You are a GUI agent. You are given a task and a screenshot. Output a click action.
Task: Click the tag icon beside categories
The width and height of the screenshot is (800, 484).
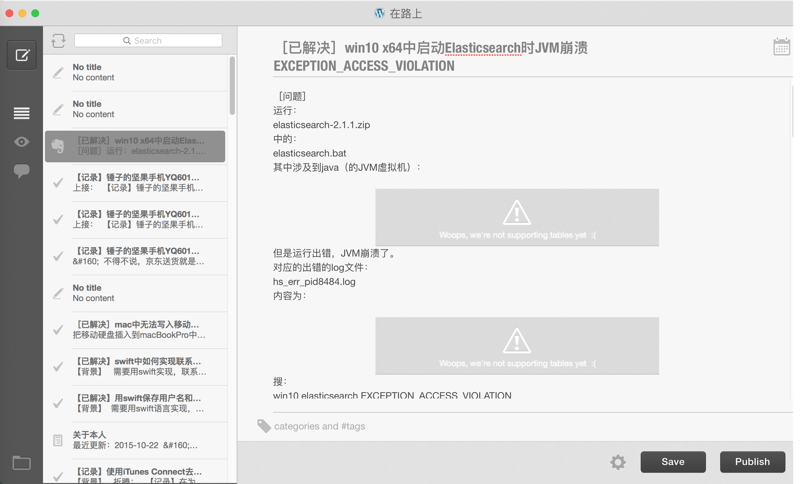coord(264,426)
